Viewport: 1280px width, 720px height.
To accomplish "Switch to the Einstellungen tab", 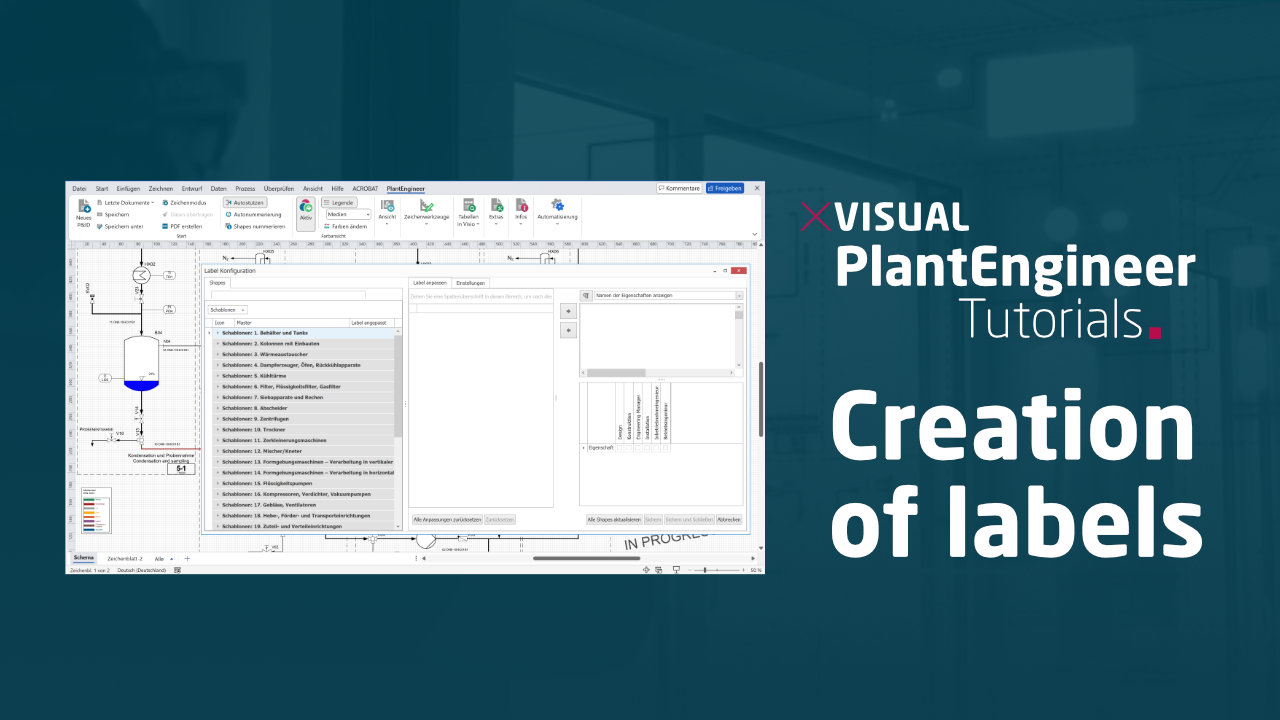I will (x=470, y=283).
